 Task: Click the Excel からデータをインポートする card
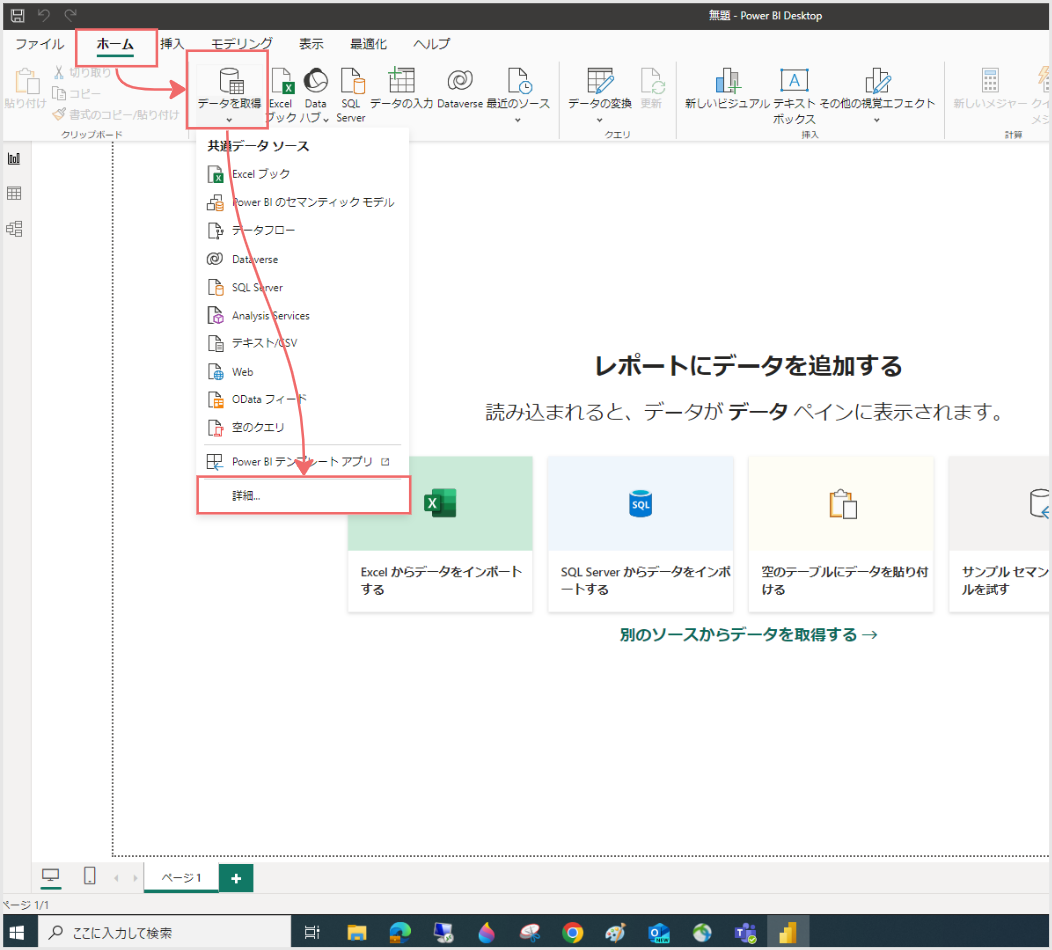(x=440, y=534)
